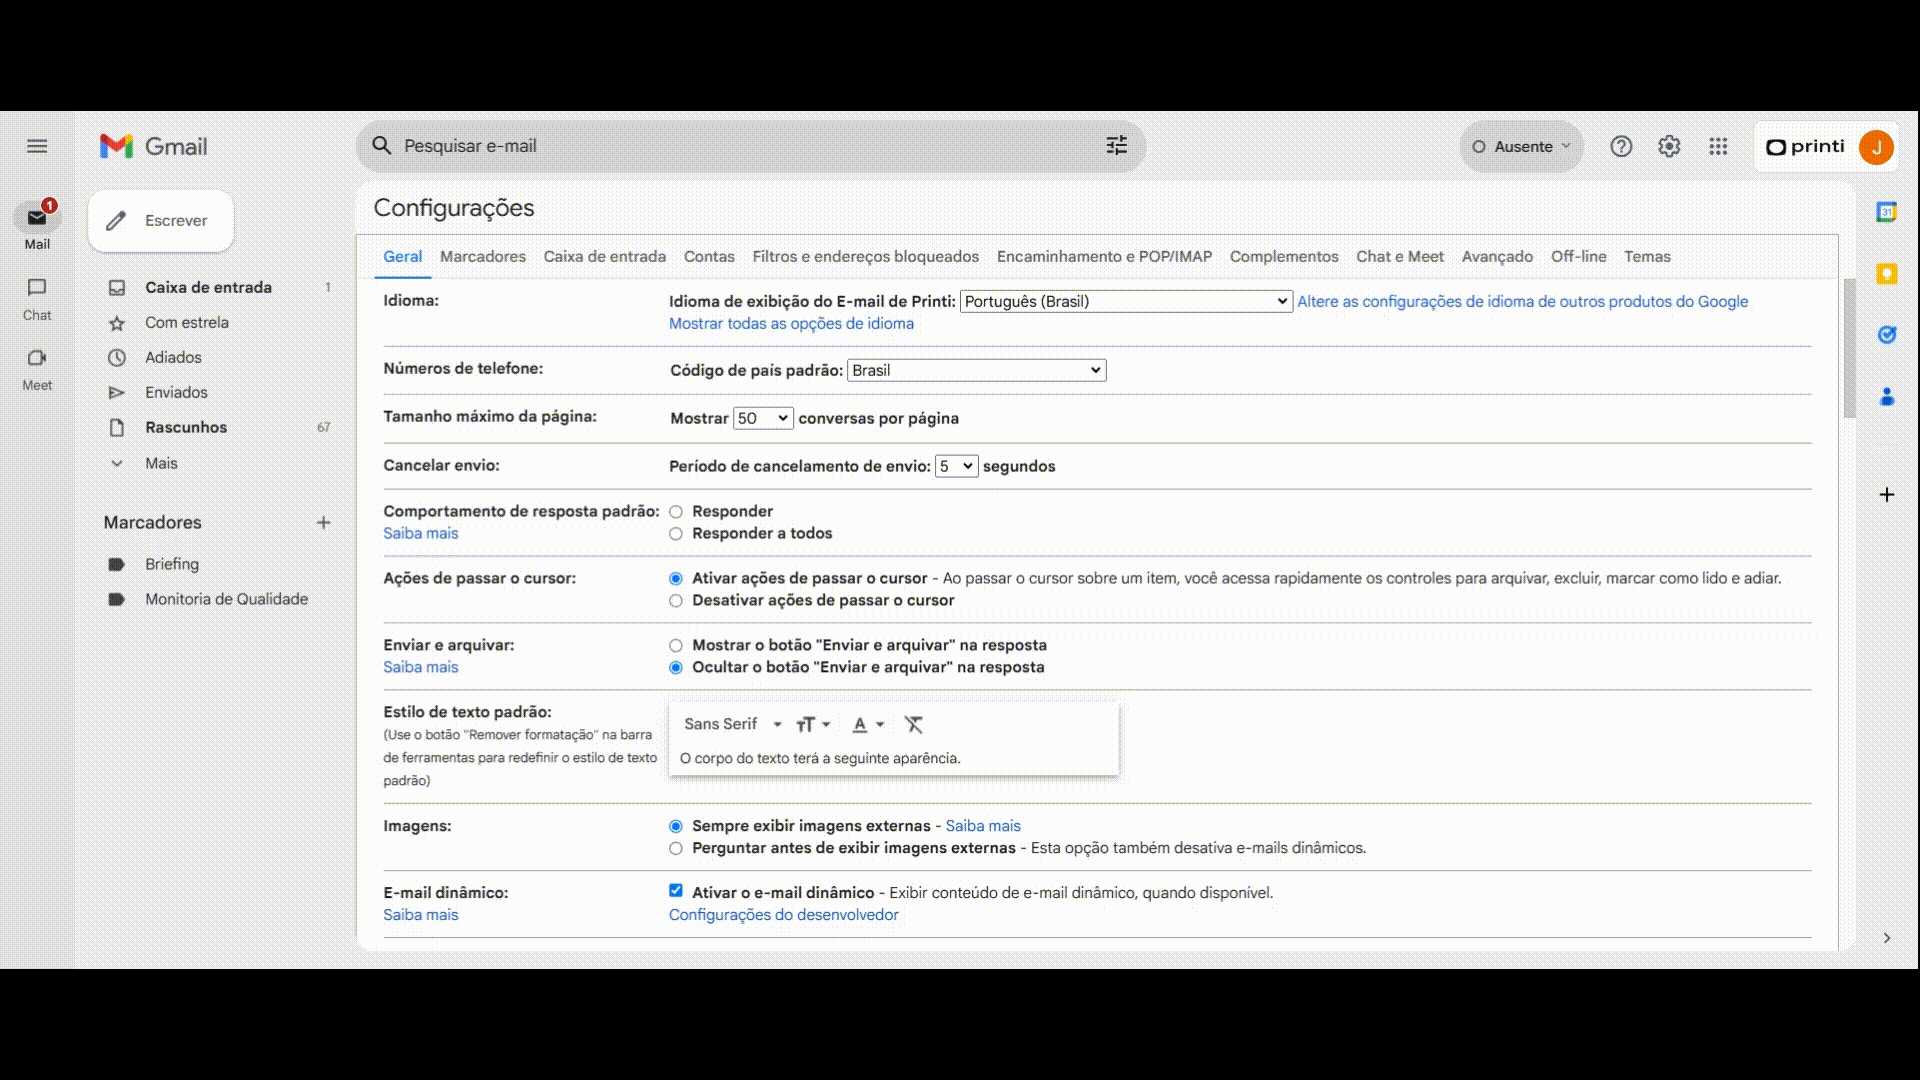
Task: Open the Google apps grid
Action: tap(1718, 147)
